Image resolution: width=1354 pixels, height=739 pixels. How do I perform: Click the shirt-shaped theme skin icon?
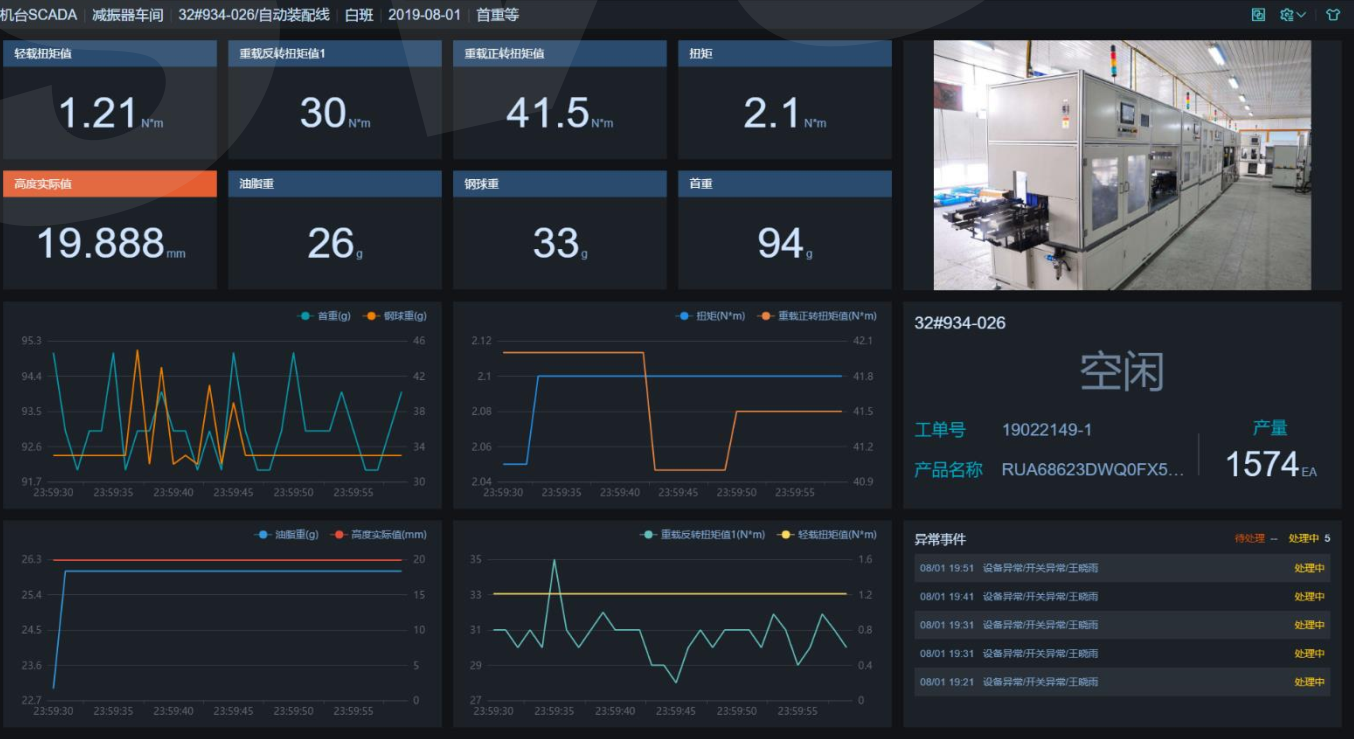coord(1333,15)
